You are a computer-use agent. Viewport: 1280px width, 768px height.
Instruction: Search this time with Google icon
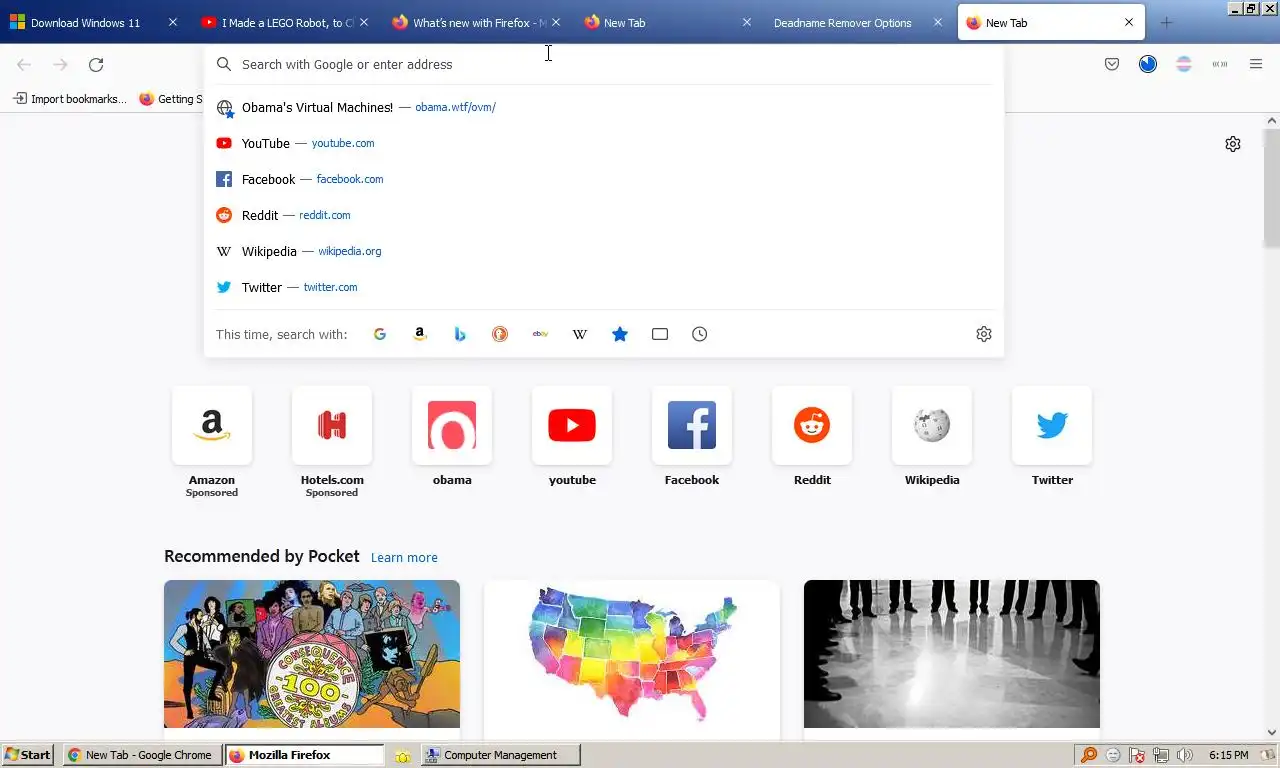tap(380, 334)
